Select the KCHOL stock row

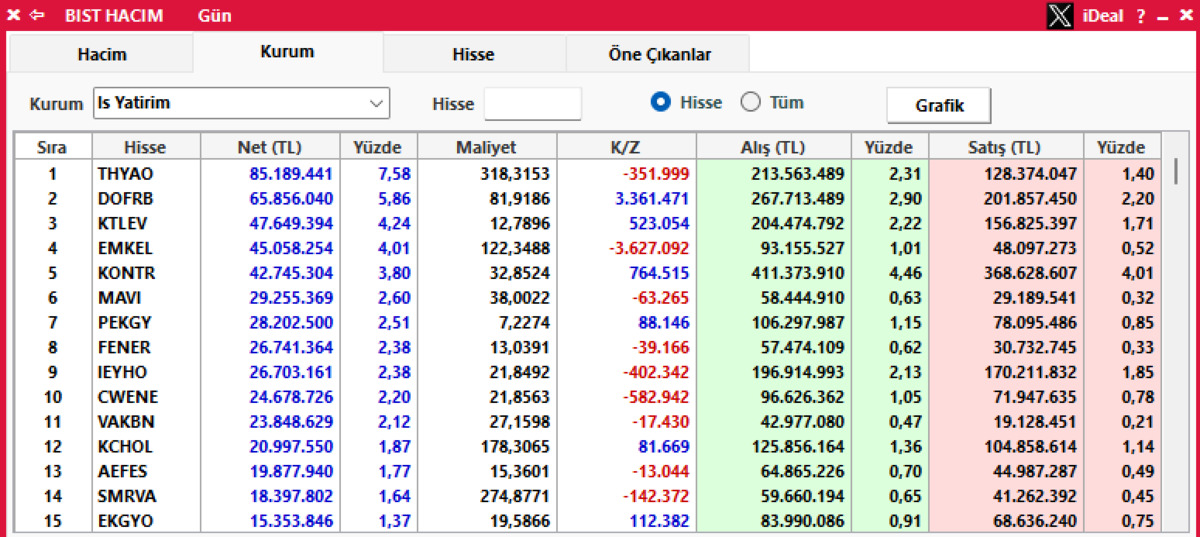(x=588, y=446)
